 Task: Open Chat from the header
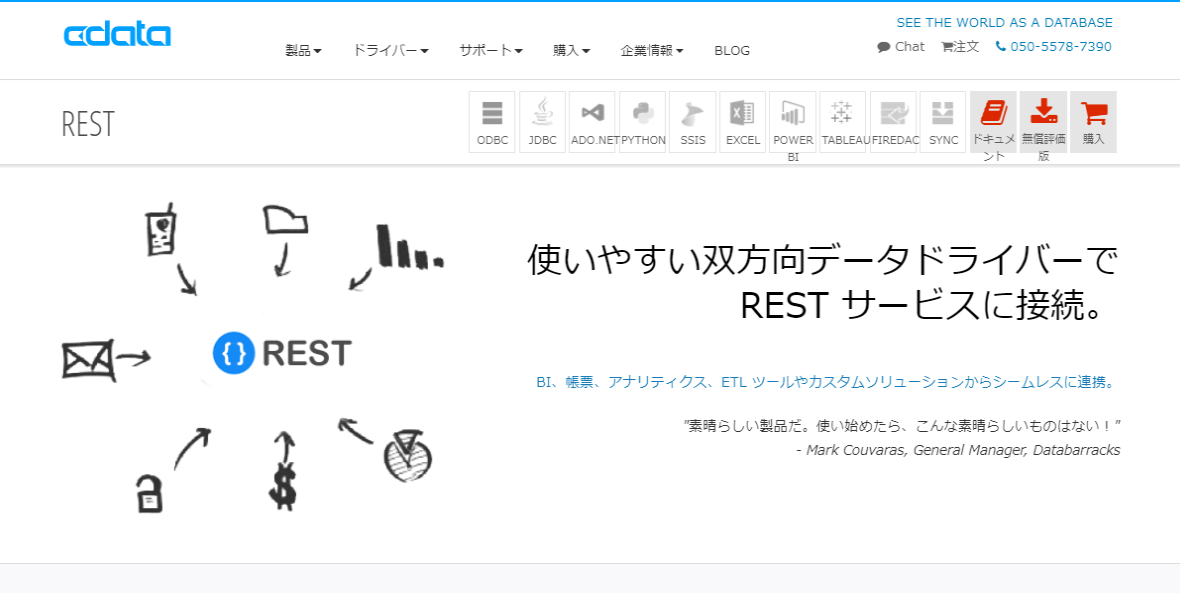901,47
